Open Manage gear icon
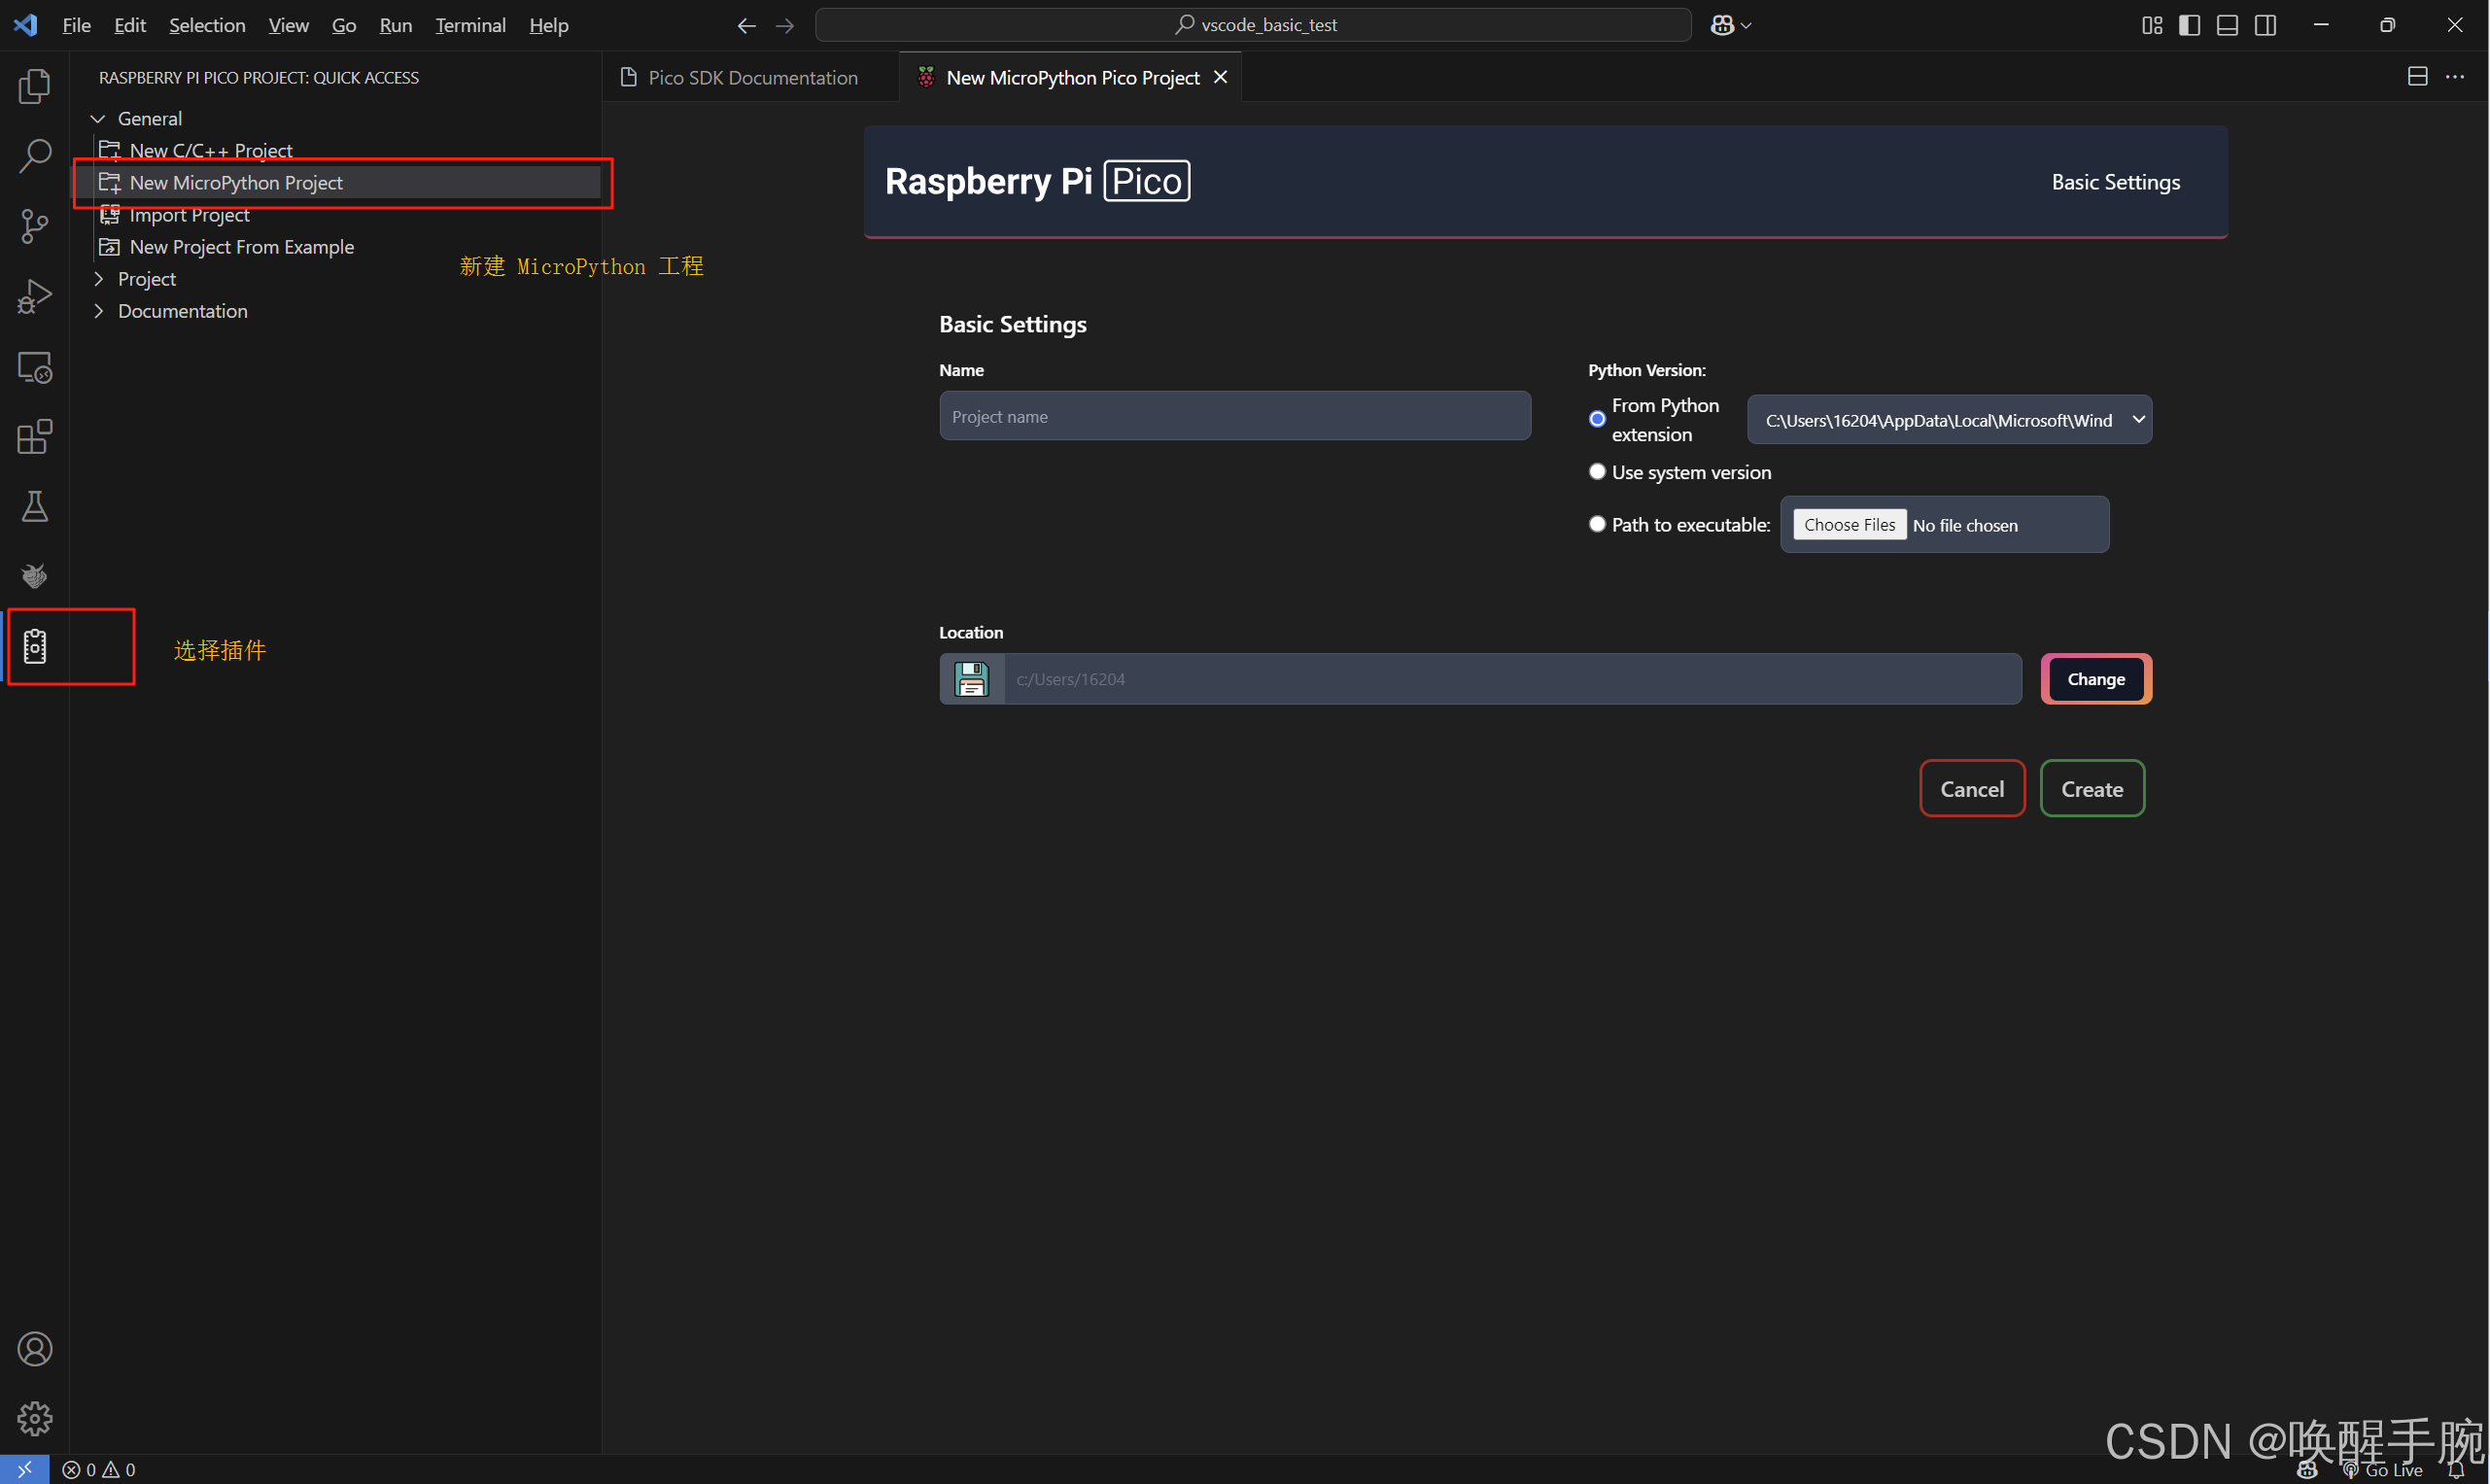The height and width of the screenshot is (1484, 2490). coord(34,1418)
